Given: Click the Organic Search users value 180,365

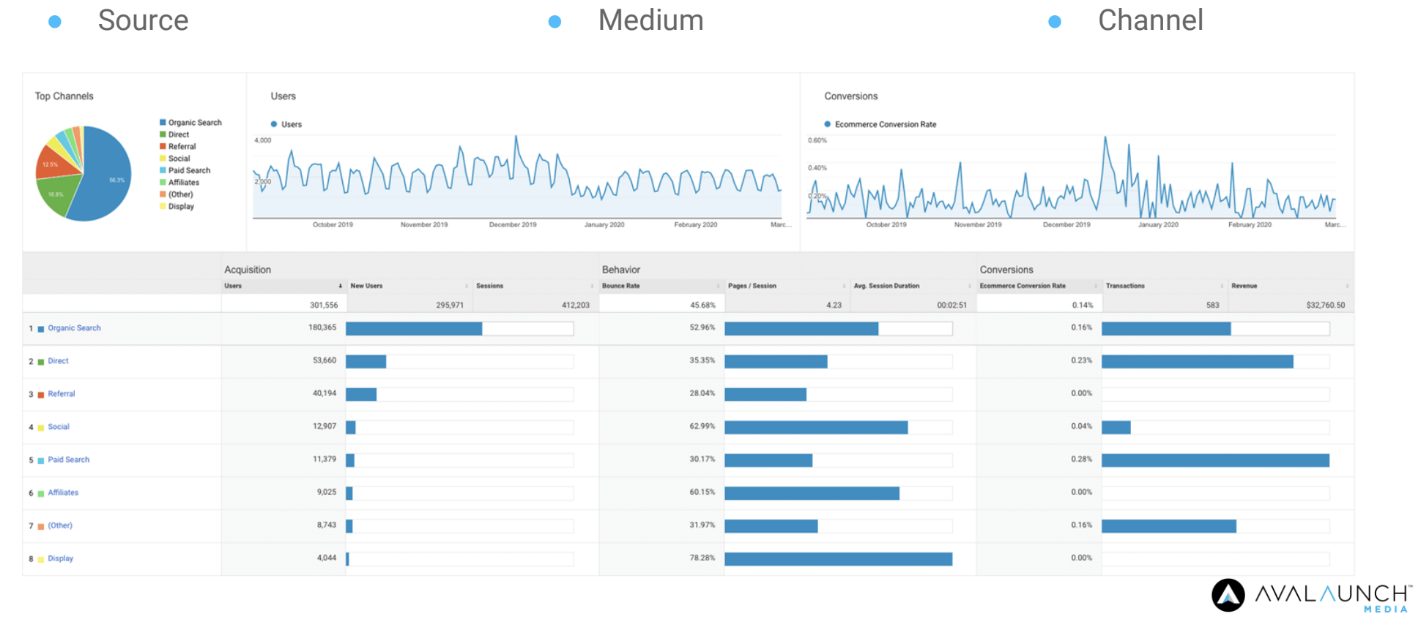Looking at the screenshot, I should [x=324, y=328].
